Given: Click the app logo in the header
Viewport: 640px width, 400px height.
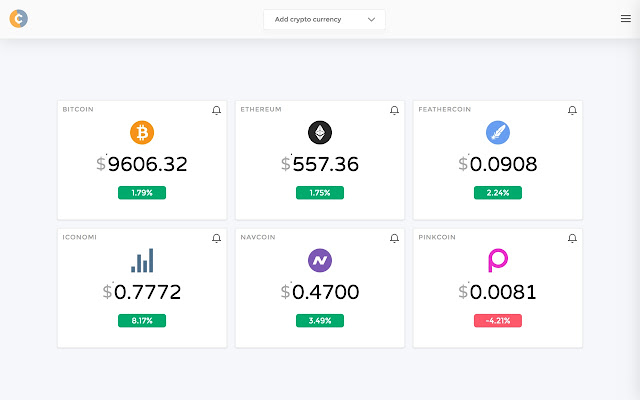Looking at the screenshot, I should [x=18, y=18].
